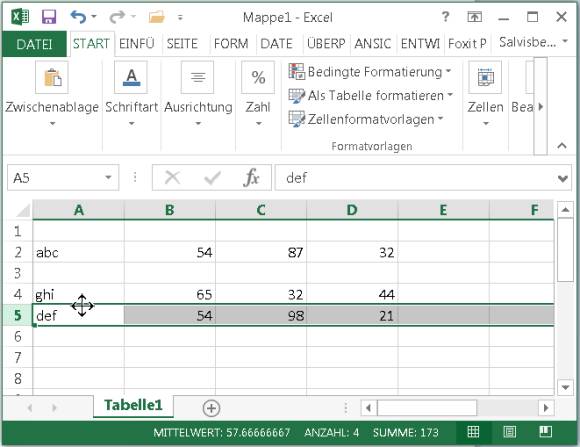Open the Zahl percent format group
This screenshot has width=580, height=447.
coord(258,77)
